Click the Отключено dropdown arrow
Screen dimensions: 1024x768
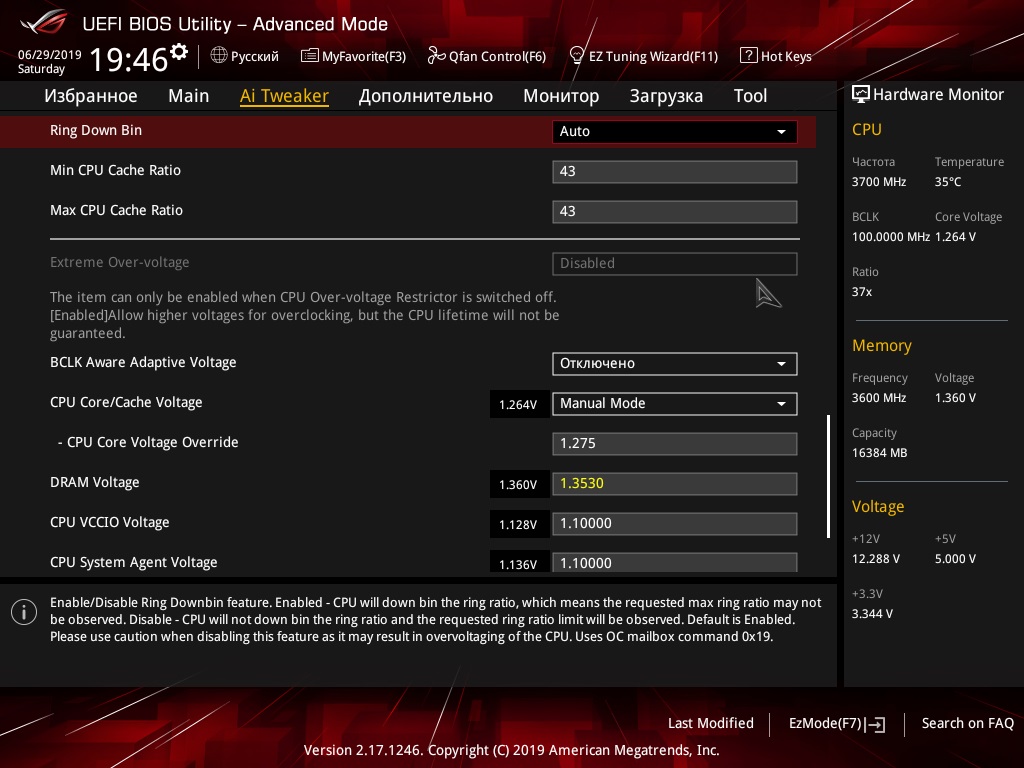click(781, 364)
